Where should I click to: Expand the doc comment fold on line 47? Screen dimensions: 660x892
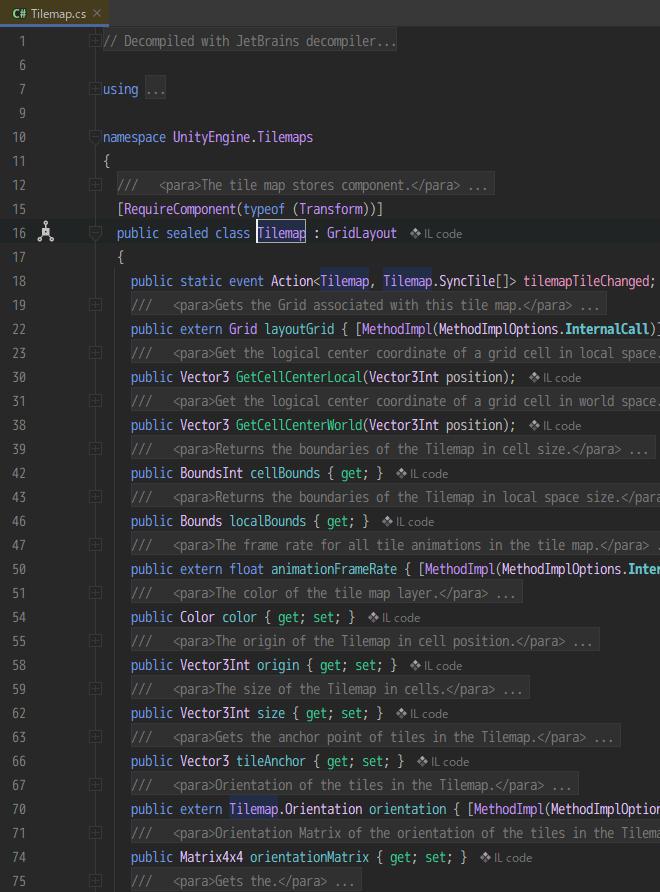(x=95, y=545)
